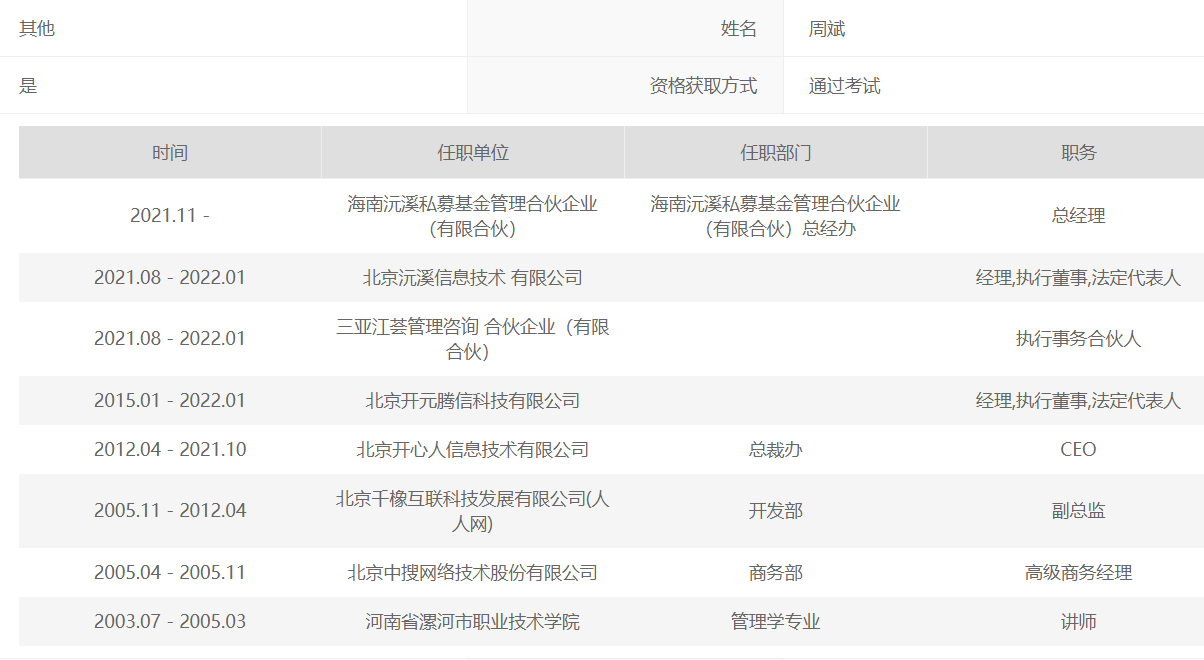Click the 任职单位 column header
1204x660 pixels.
point(473,153)
